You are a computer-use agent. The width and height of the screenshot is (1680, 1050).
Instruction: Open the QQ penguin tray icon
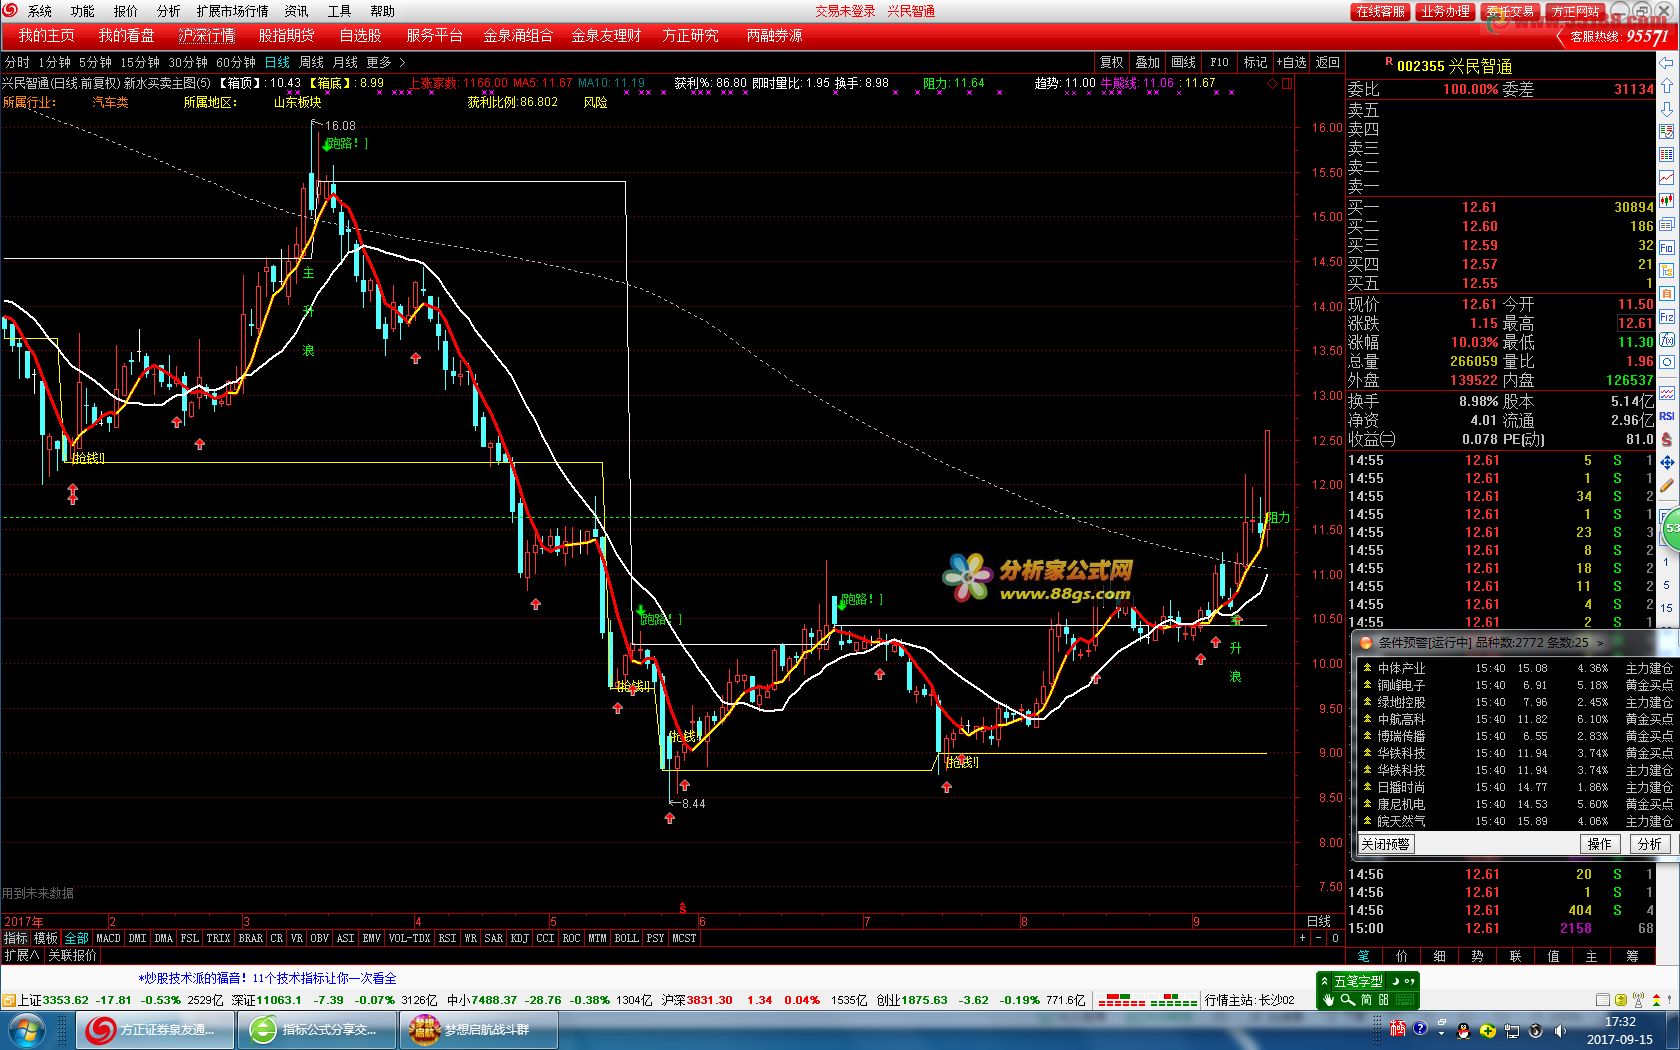pos(1463,1031)
